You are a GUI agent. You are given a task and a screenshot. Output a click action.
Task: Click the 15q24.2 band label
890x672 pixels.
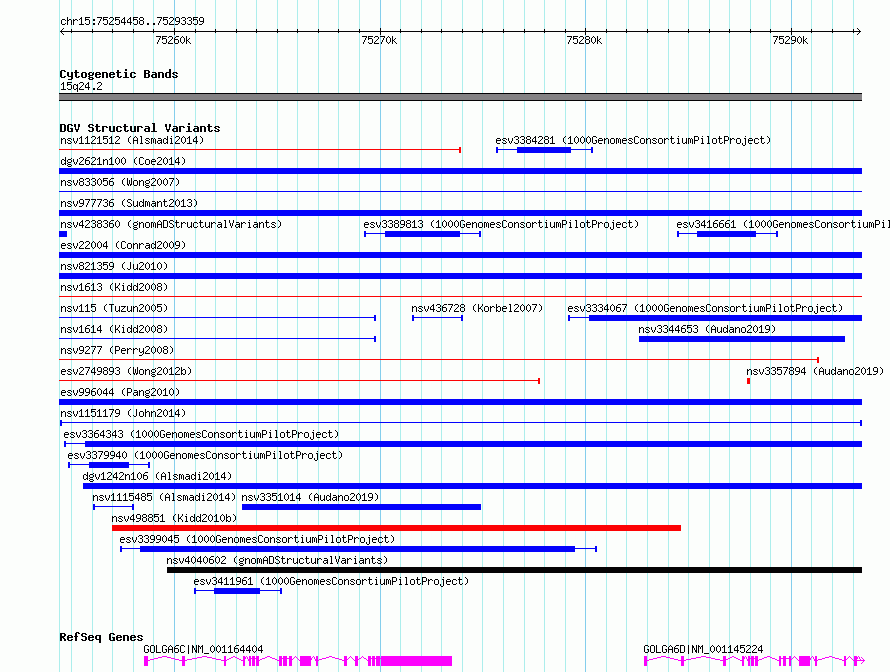[x=81, y=86]
